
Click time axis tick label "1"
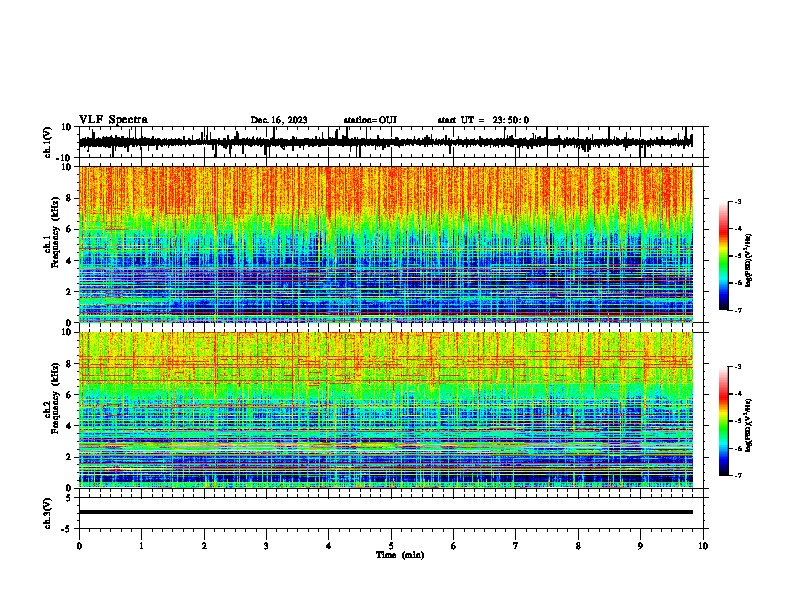(x=141, y=546)
